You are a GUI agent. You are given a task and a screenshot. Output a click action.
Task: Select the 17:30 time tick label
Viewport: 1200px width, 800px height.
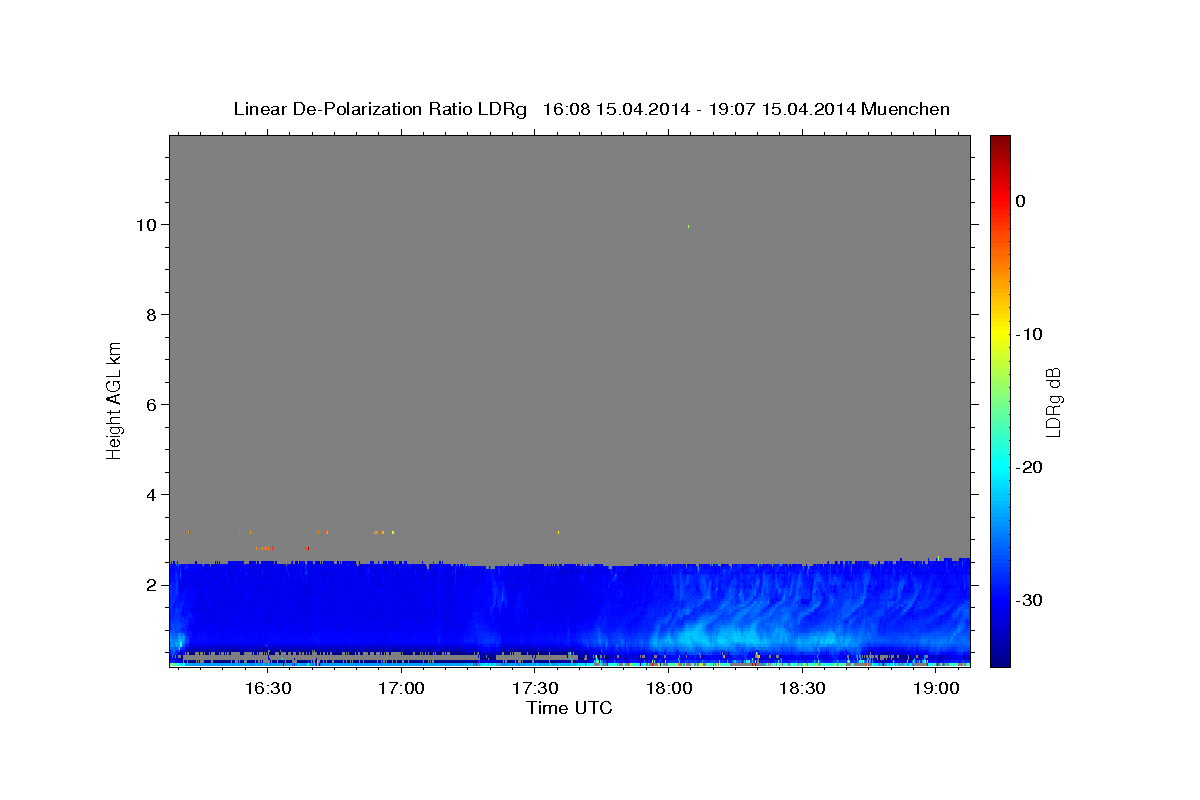[535, 688]
